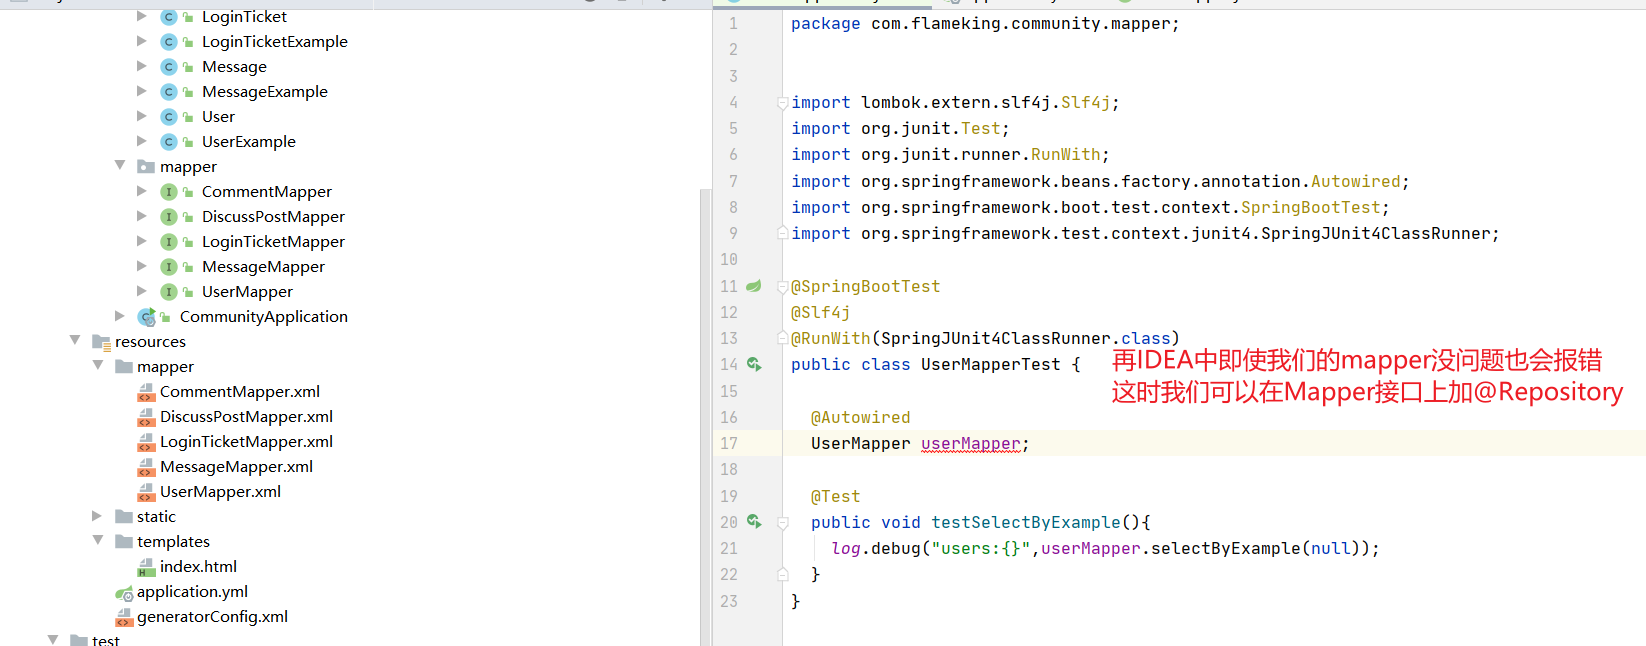Click the package declaration on line 1

[985, 24]
